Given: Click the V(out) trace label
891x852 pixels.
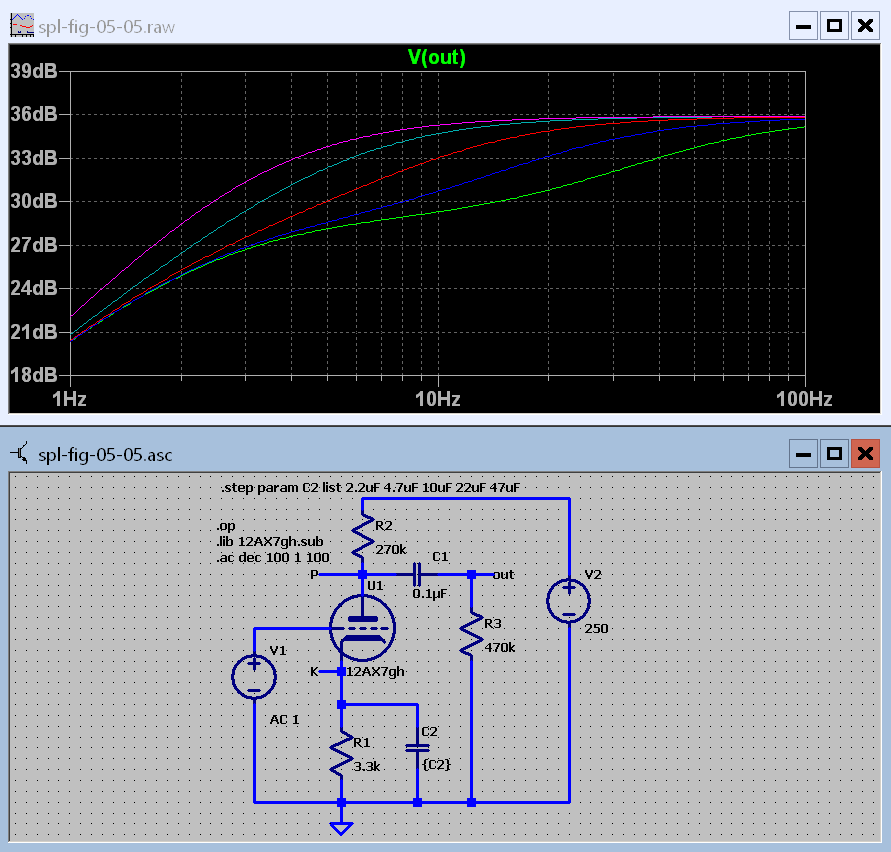Looking at the screenshot, I should (437, 57).
